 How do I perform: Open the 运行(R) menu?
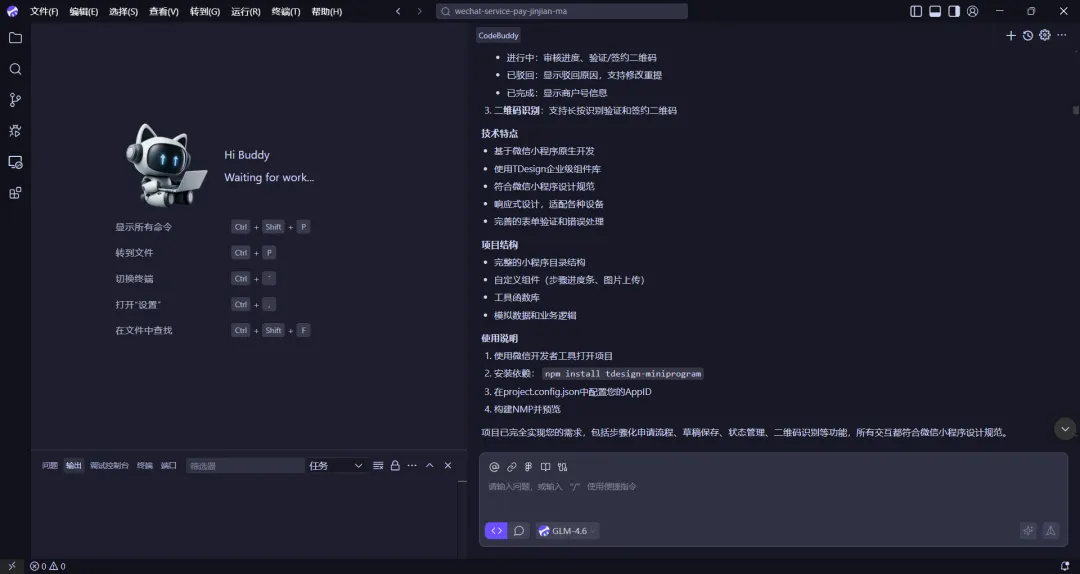(245, 11)
